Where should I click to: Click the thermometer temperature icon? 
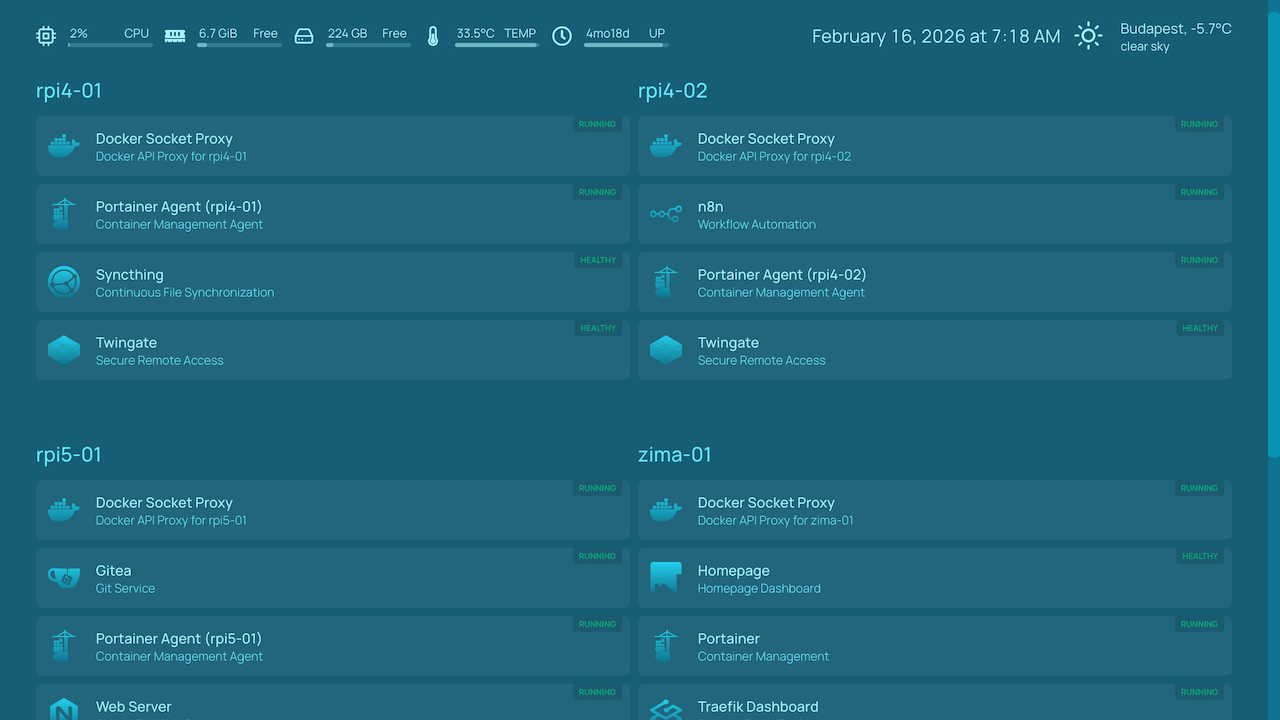433,37
